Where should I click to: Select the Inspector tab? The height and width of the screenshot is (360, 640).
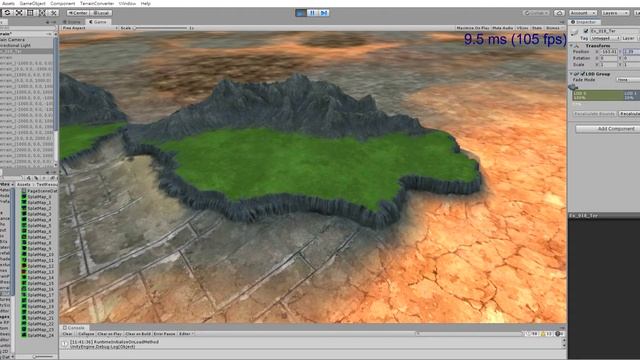point(584,22)
